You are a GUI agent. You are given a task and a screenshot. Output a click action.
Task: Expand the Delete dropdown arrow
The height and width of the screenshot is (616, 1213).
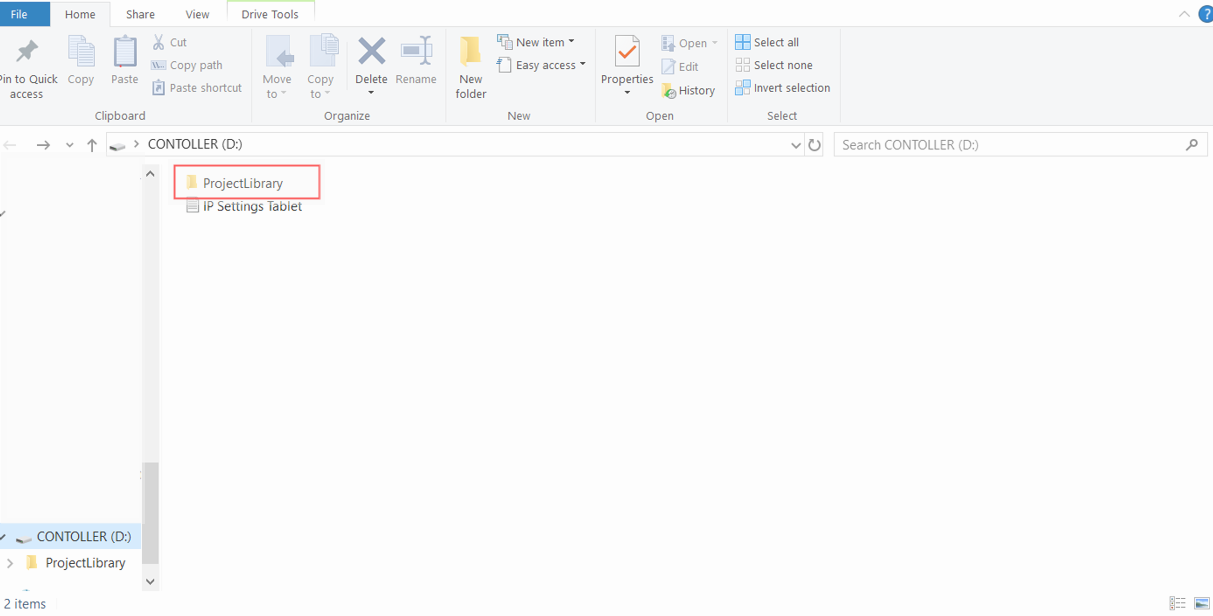[371, 93]
